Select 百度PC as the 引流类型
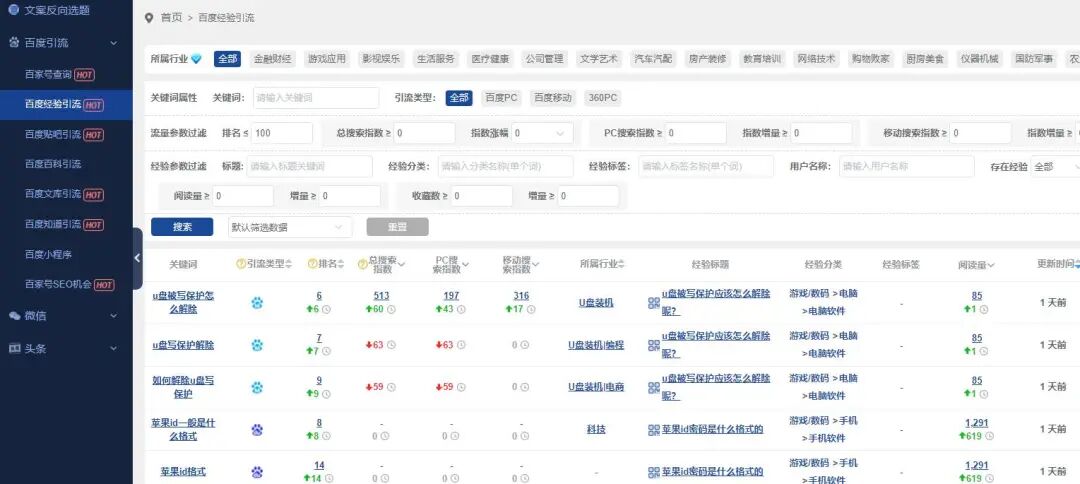 pyautogui.click(x=501, y=98)
